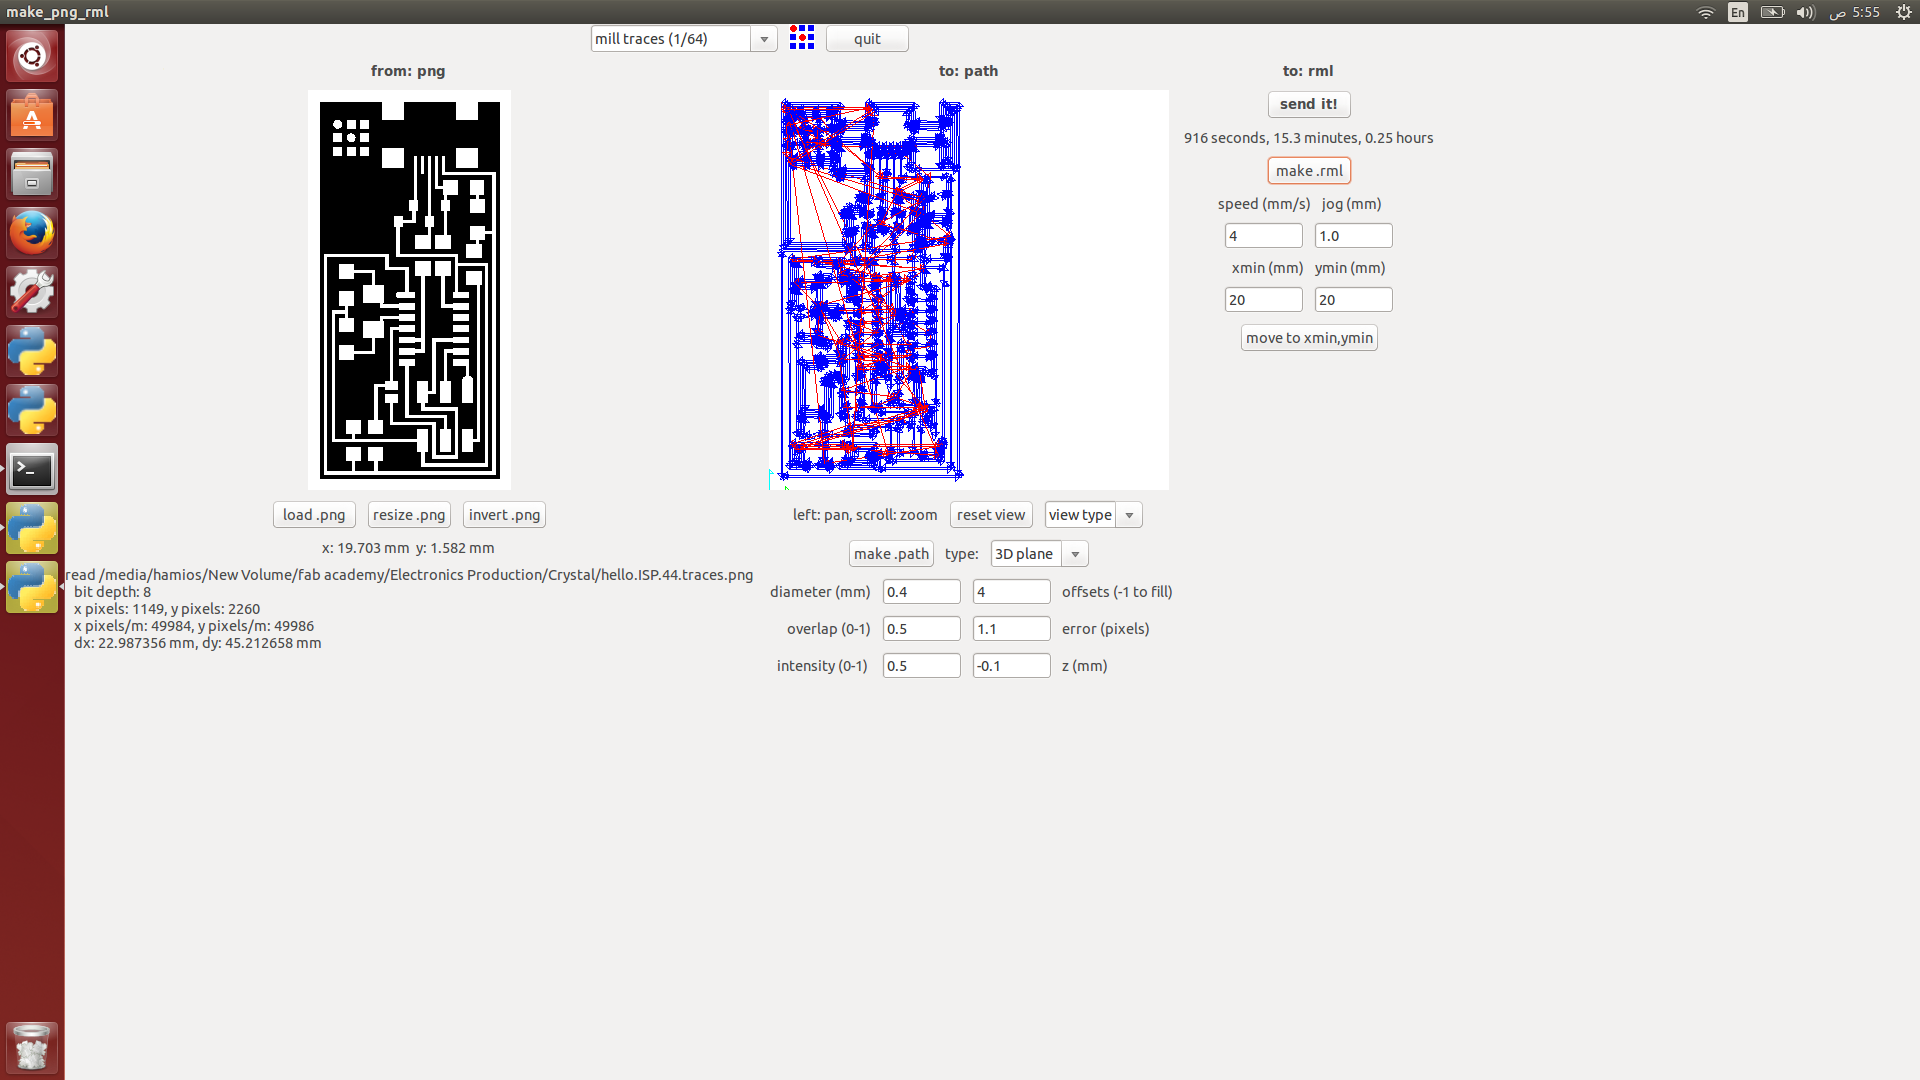Open the Ubuntu Dash home icon
The image size is (1920, 1080).
pyautogui.click(x=32, y=56)
